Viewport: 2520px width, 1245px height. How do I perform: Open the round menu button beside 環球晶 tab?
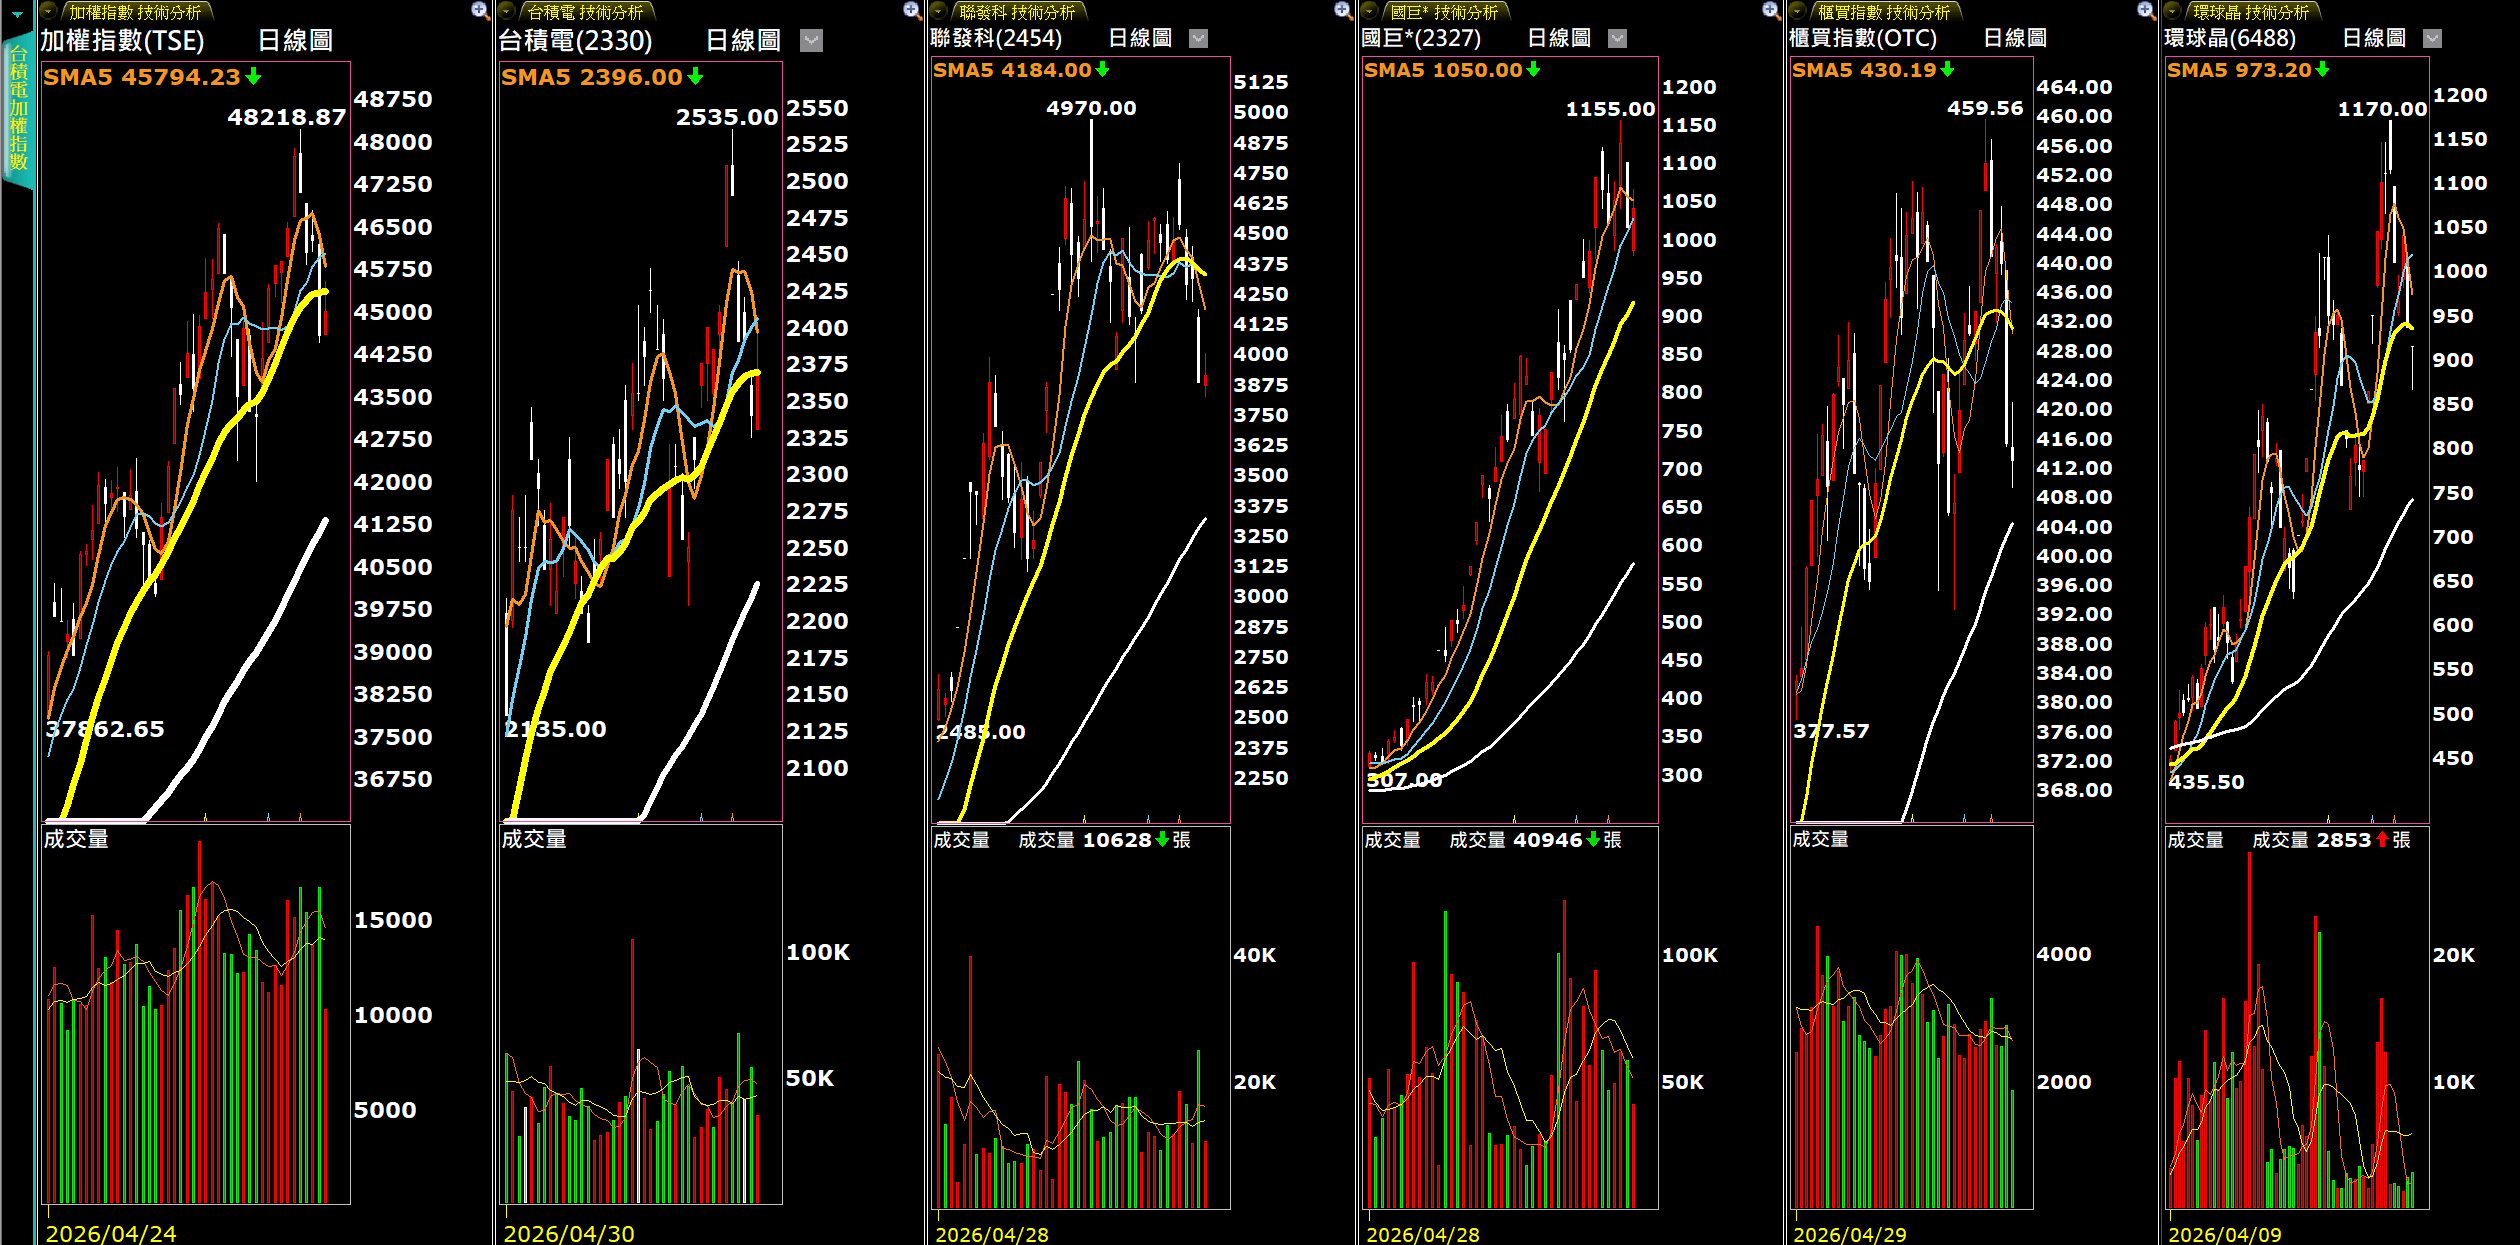pos(2172,12)
